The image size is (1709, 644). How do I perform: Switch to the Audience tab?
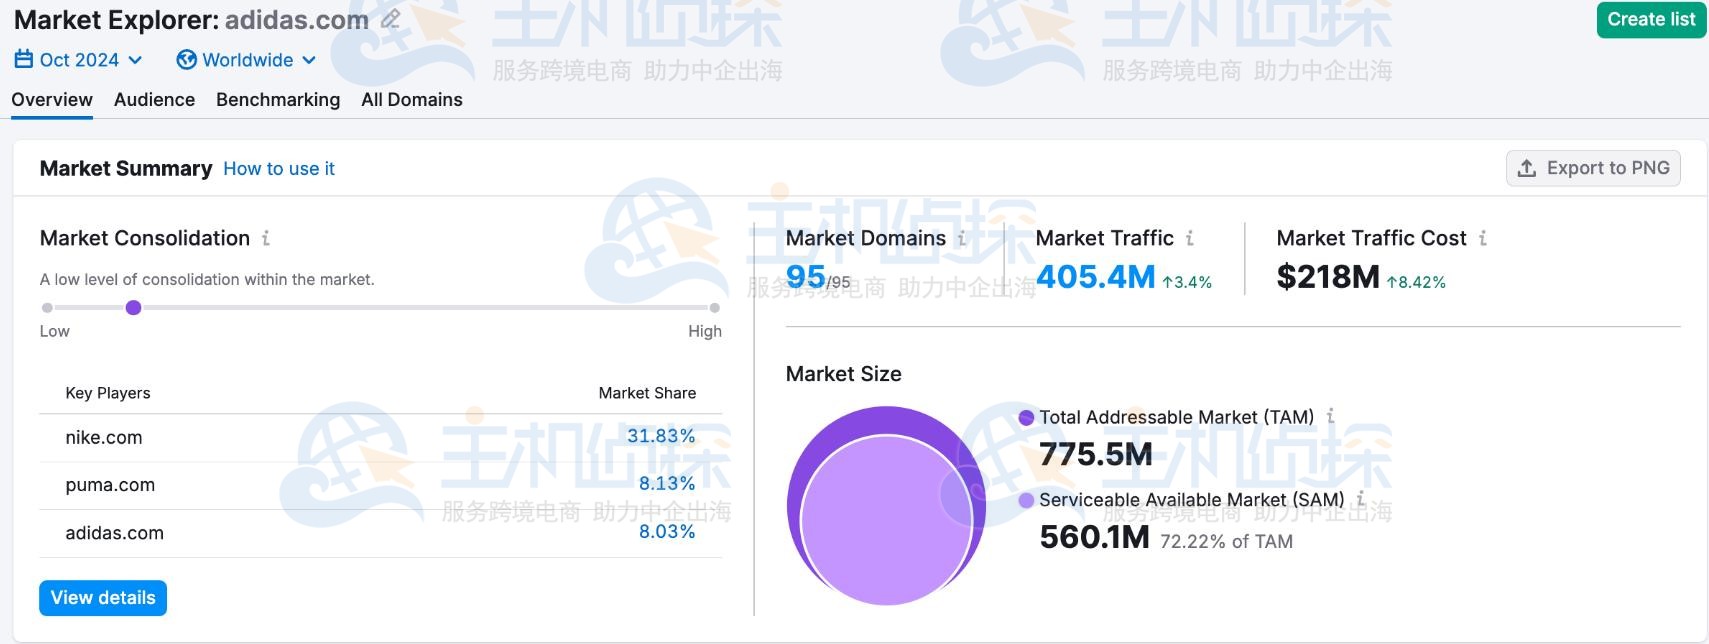tap(154, 100)
